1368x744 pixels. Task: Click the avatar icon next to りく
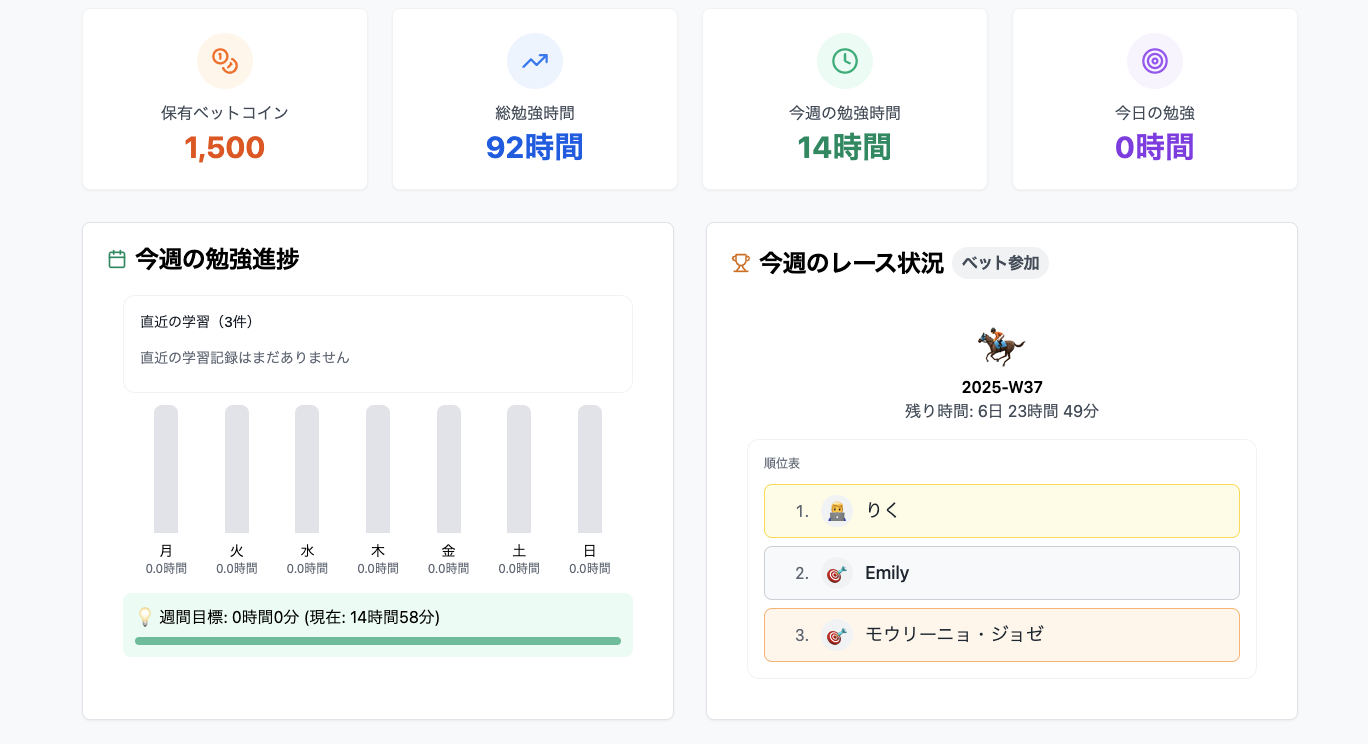tap(835, 510)
